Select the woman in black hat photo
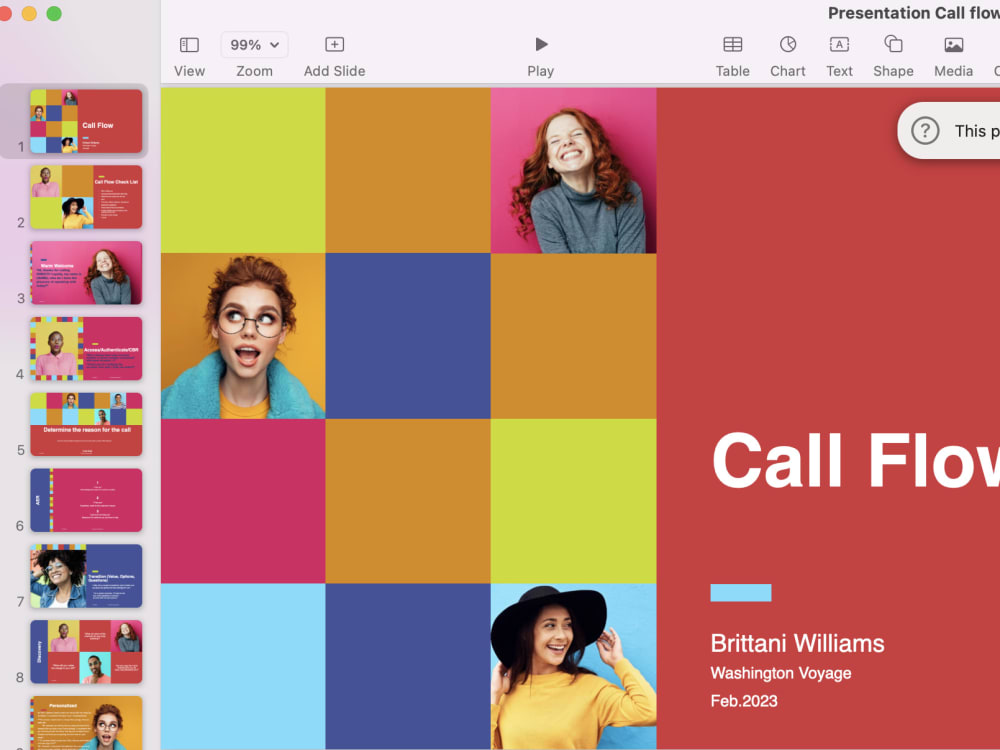The height and width of the screenshot is (750, 1000). [573, 666]
